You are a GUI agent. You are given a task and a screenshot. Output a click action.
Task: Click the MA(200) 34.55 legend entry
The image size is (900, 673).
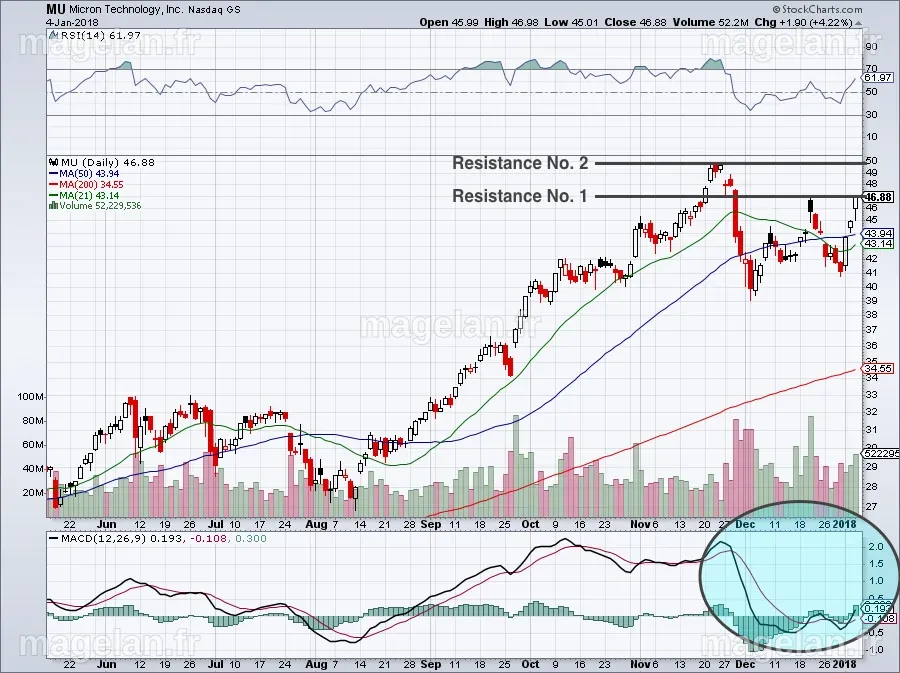[x=86, y=184]
